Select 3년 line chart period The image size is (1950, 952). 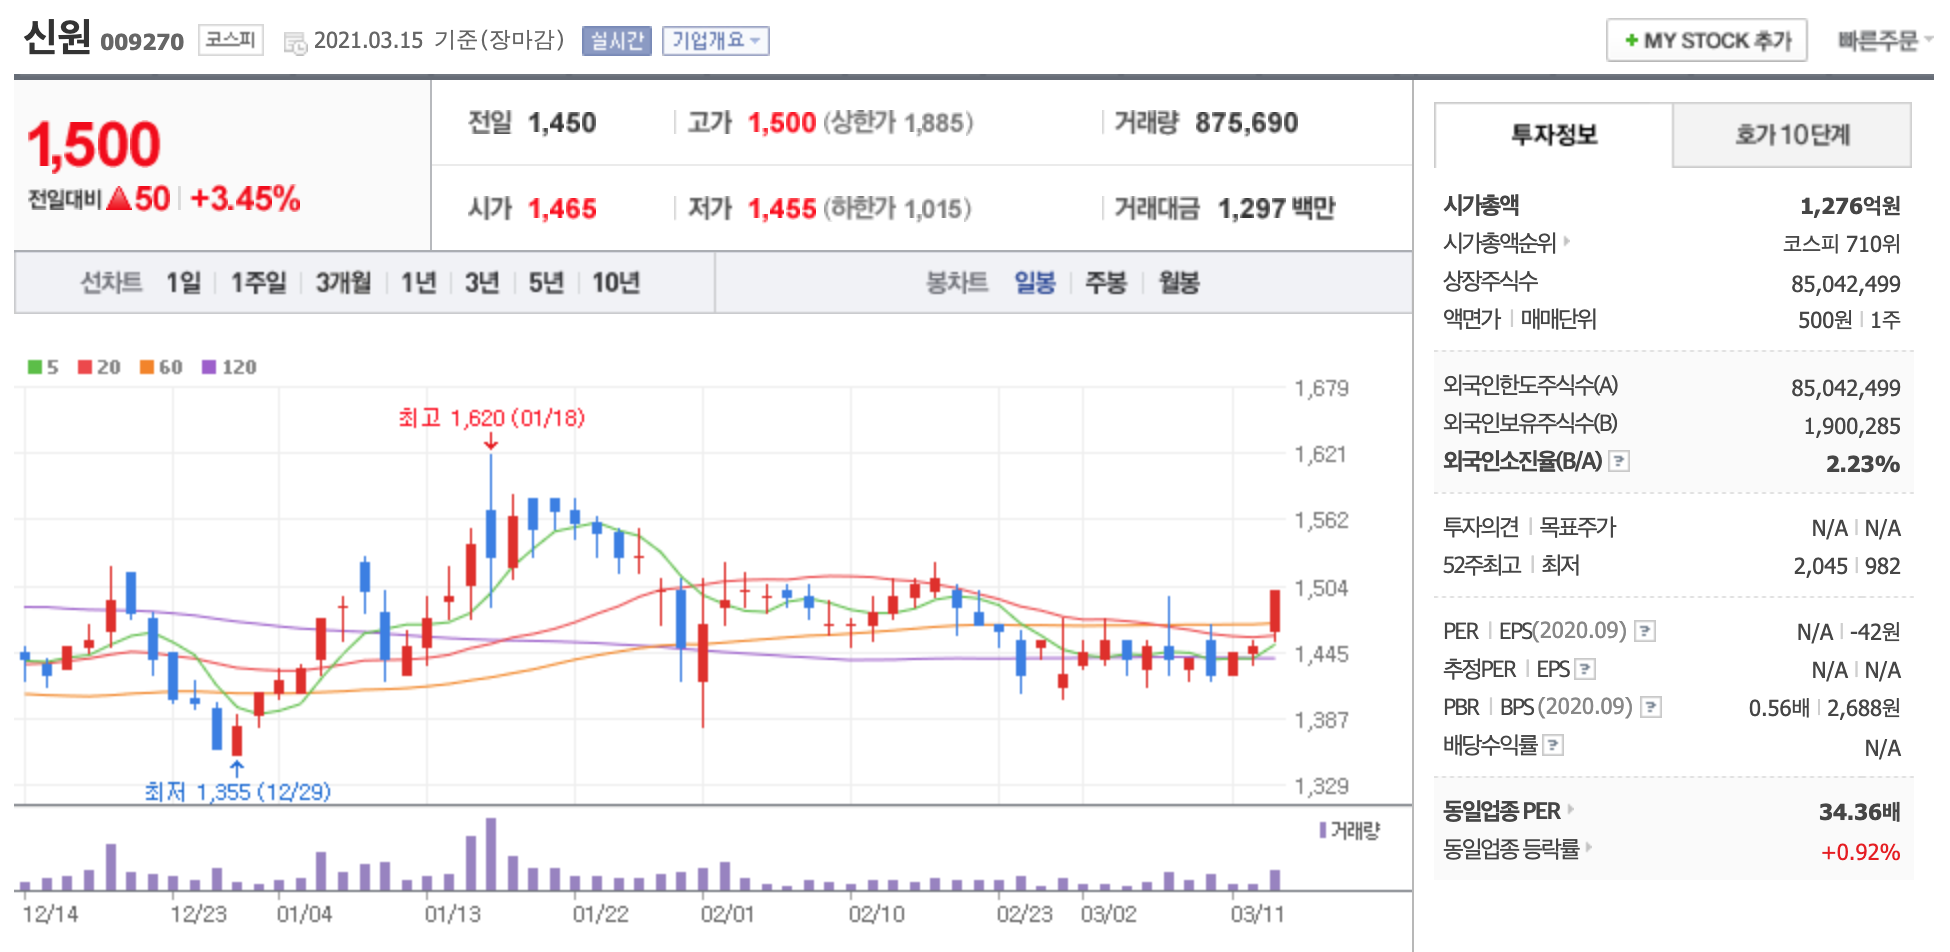click(x=482, y=283)
